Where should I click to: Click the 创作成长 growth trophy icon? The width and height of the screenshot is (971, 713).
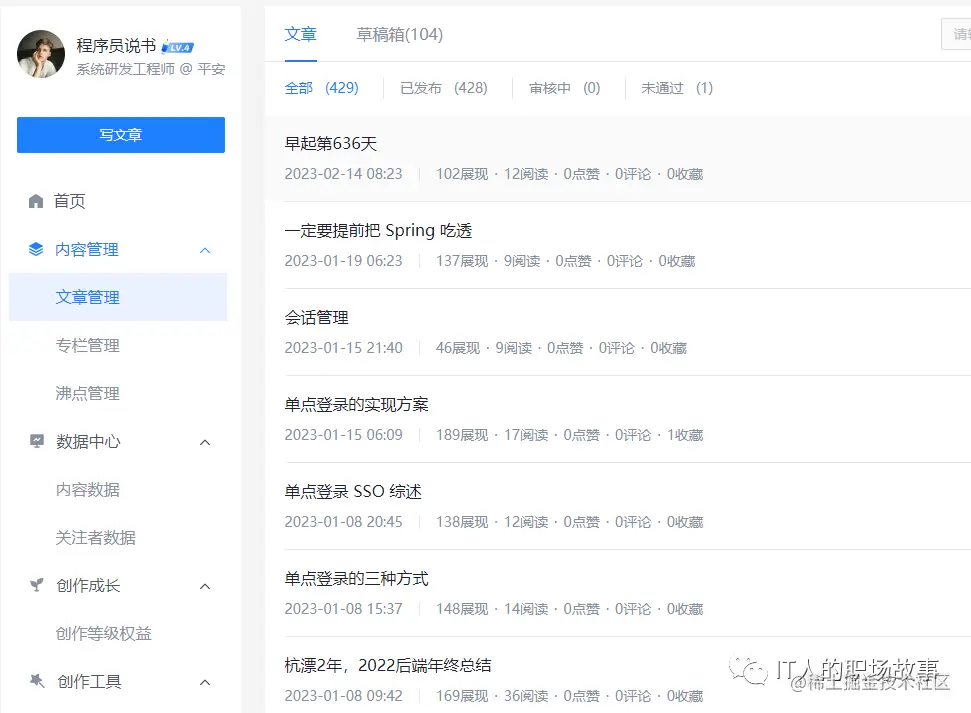38,586
